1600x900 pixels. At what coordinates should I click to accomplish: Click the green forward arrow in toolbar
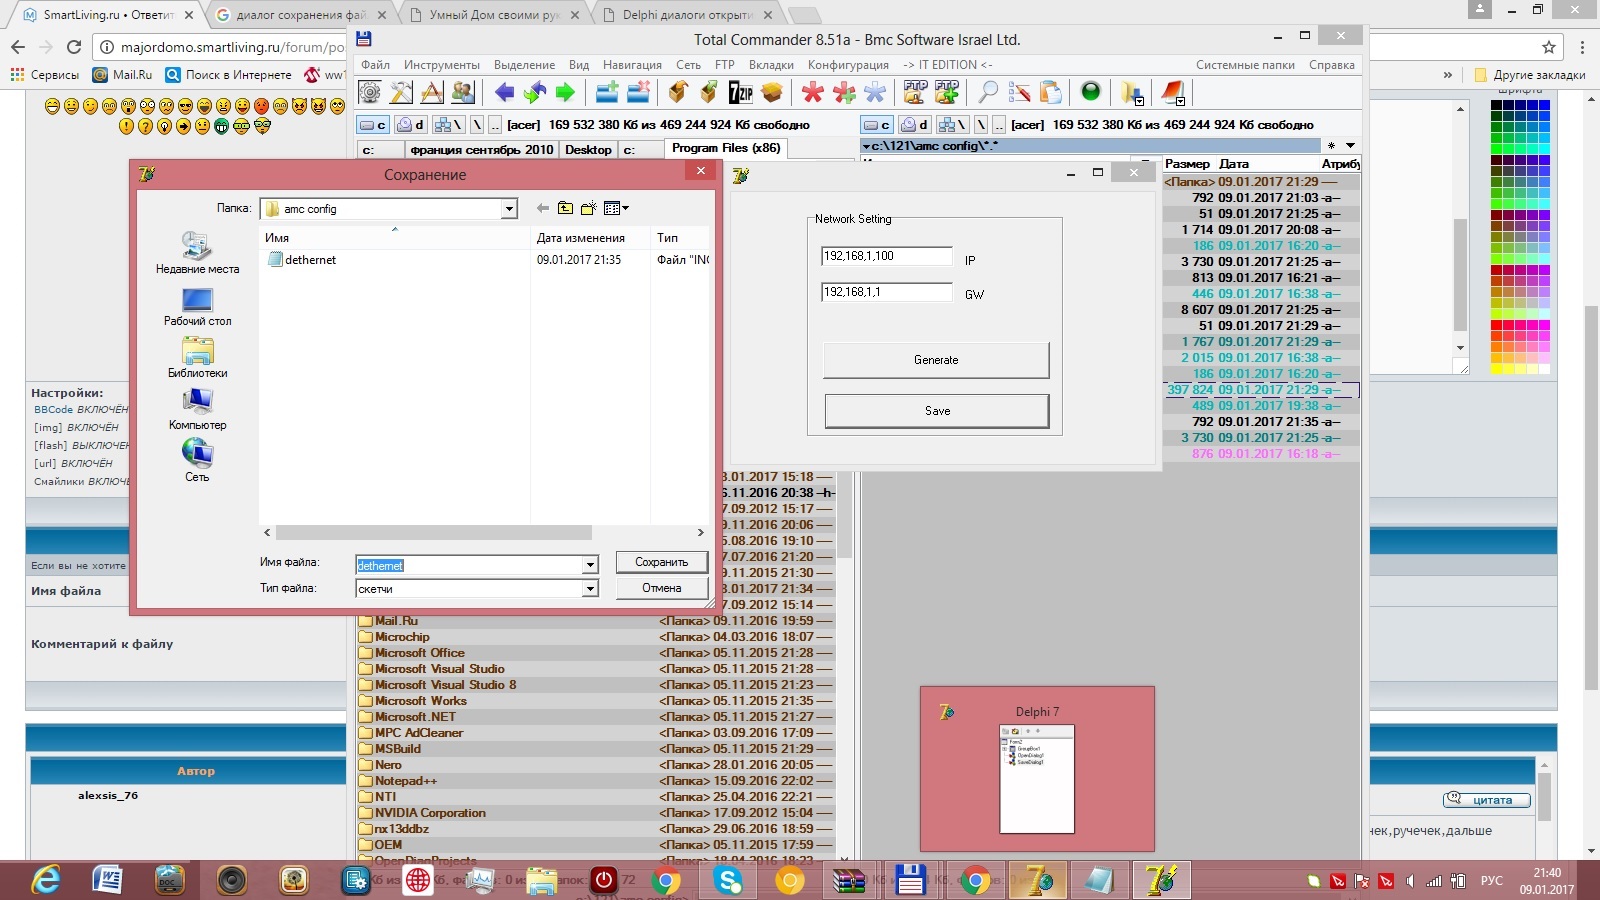565,93
